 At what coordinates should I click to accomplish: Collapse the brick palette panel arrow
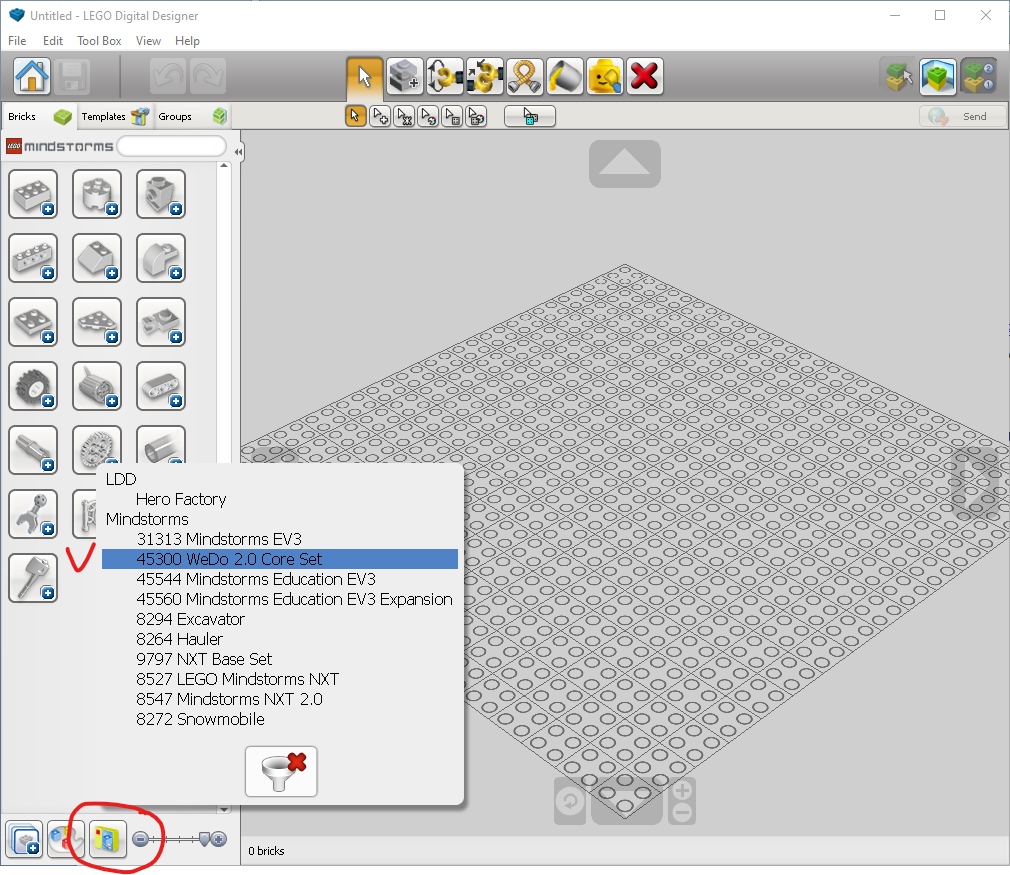coord(238,152)
